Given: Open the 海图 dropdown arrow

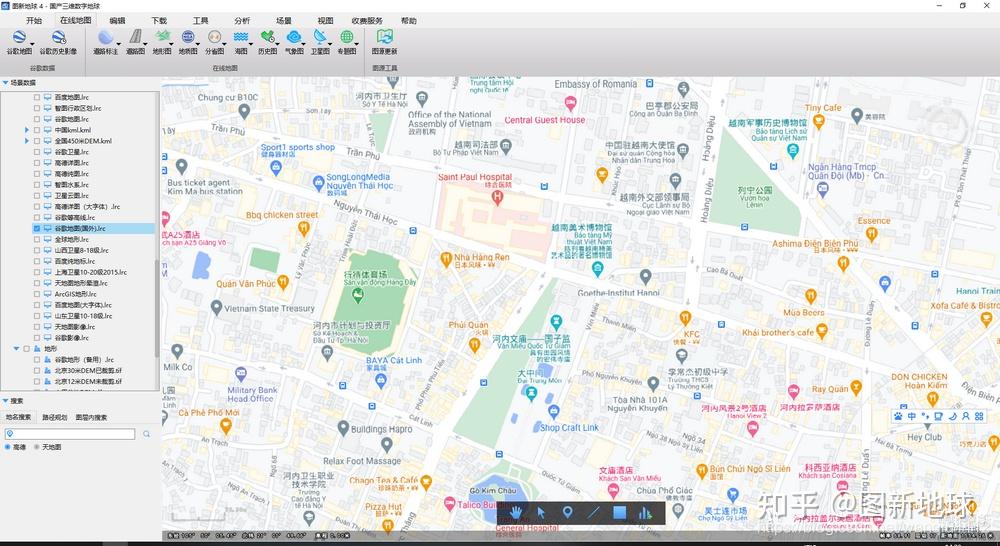Looking at the screenshot, I should [x=251, y=44].
